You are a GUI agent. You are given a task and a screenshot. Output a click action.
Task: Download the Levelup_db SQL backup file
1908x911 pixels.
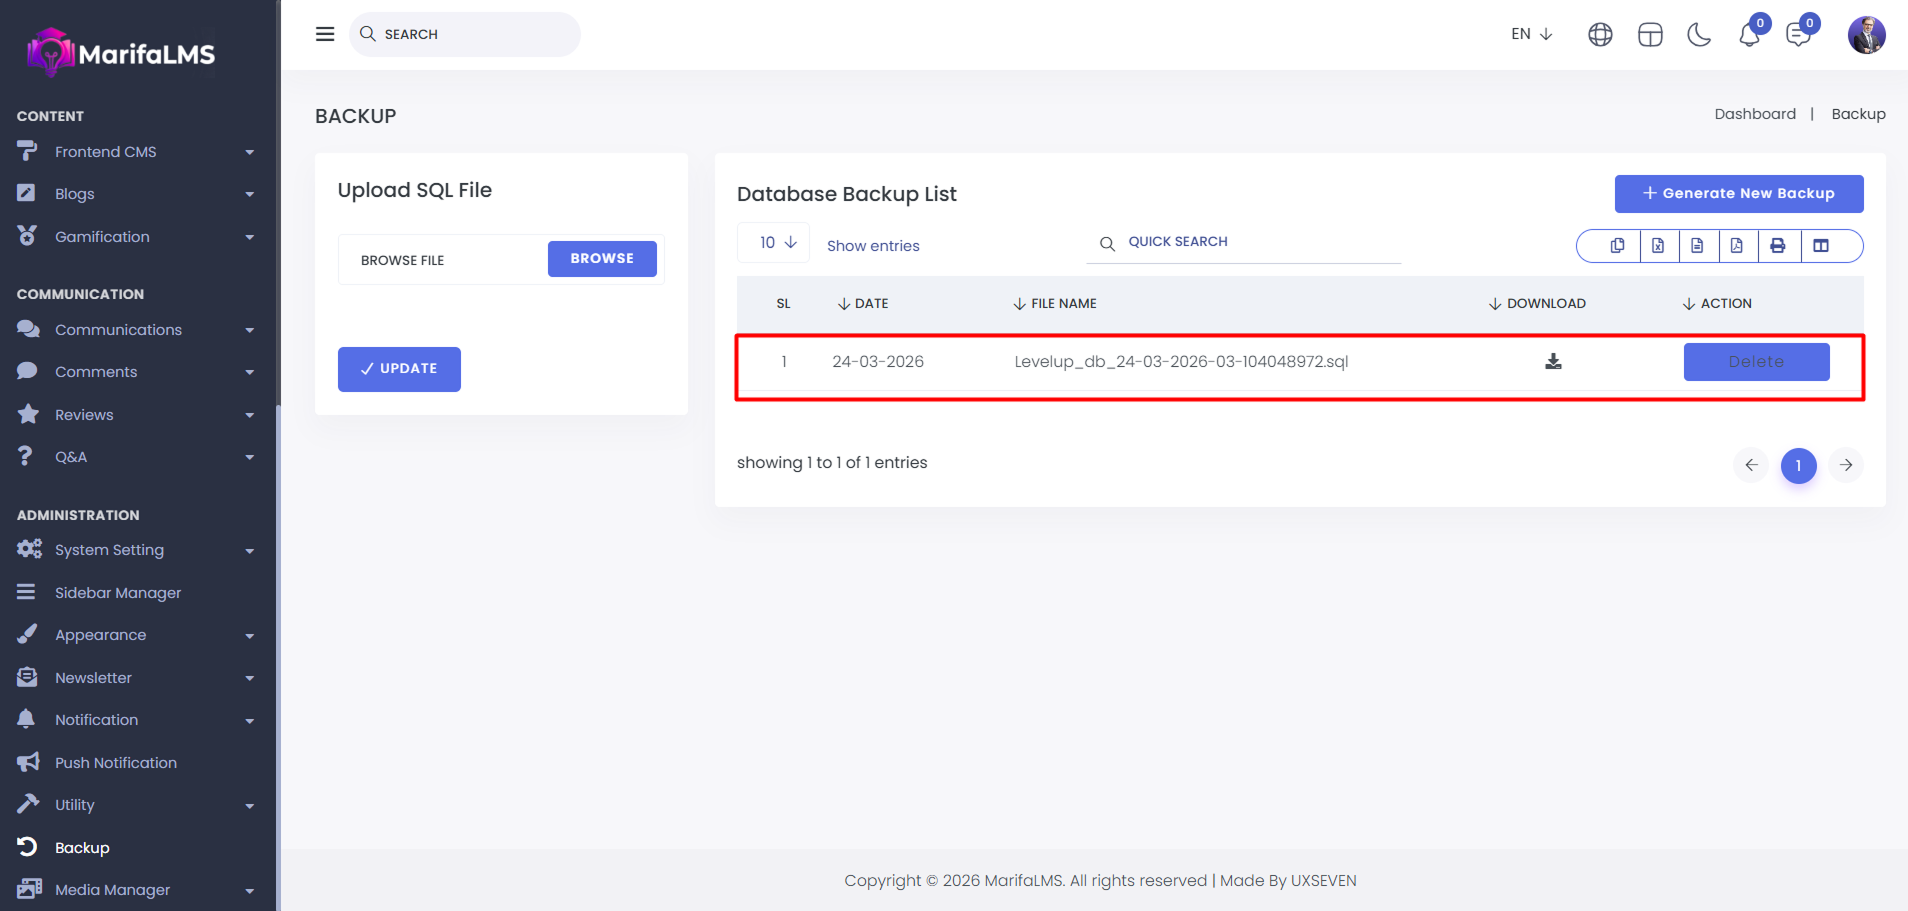(x=1553, y=361)
